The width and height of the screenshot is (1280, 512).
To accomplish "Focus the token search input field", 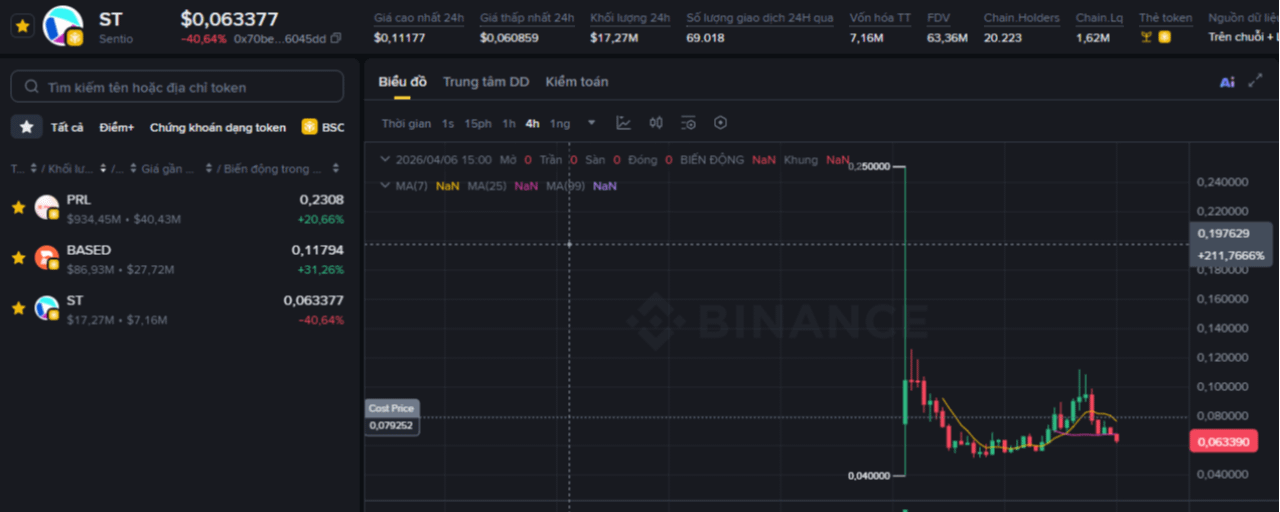I will [x=177, y=87].
